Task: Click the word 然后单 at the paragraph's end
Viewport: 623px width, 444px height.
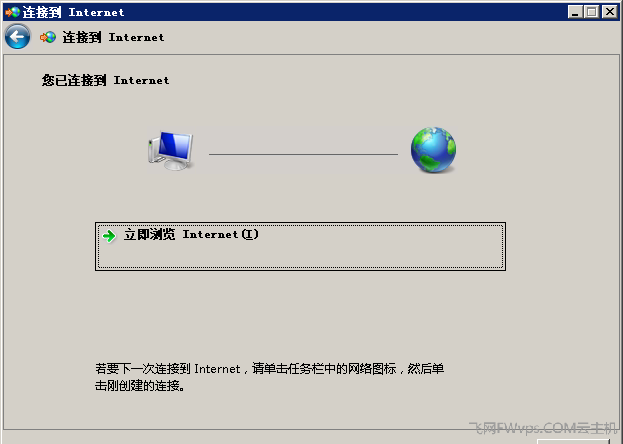Action: click(x=426, y=369)
